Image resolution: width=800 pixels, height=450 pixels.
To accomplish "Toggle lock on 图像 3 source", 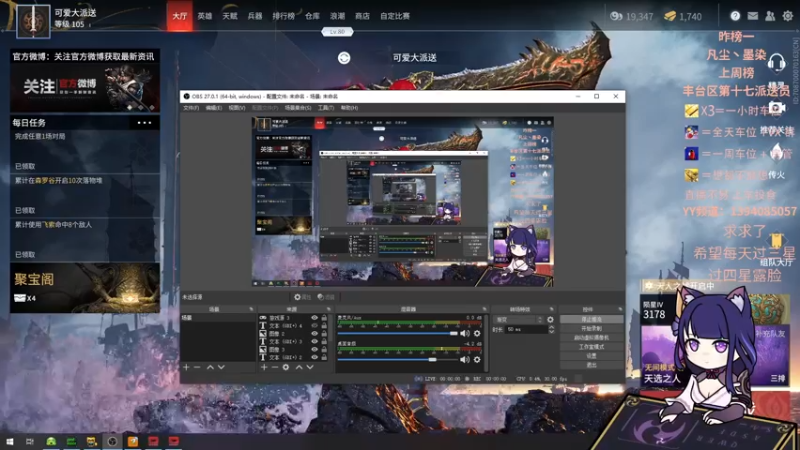I will click(x=324, y=349).
